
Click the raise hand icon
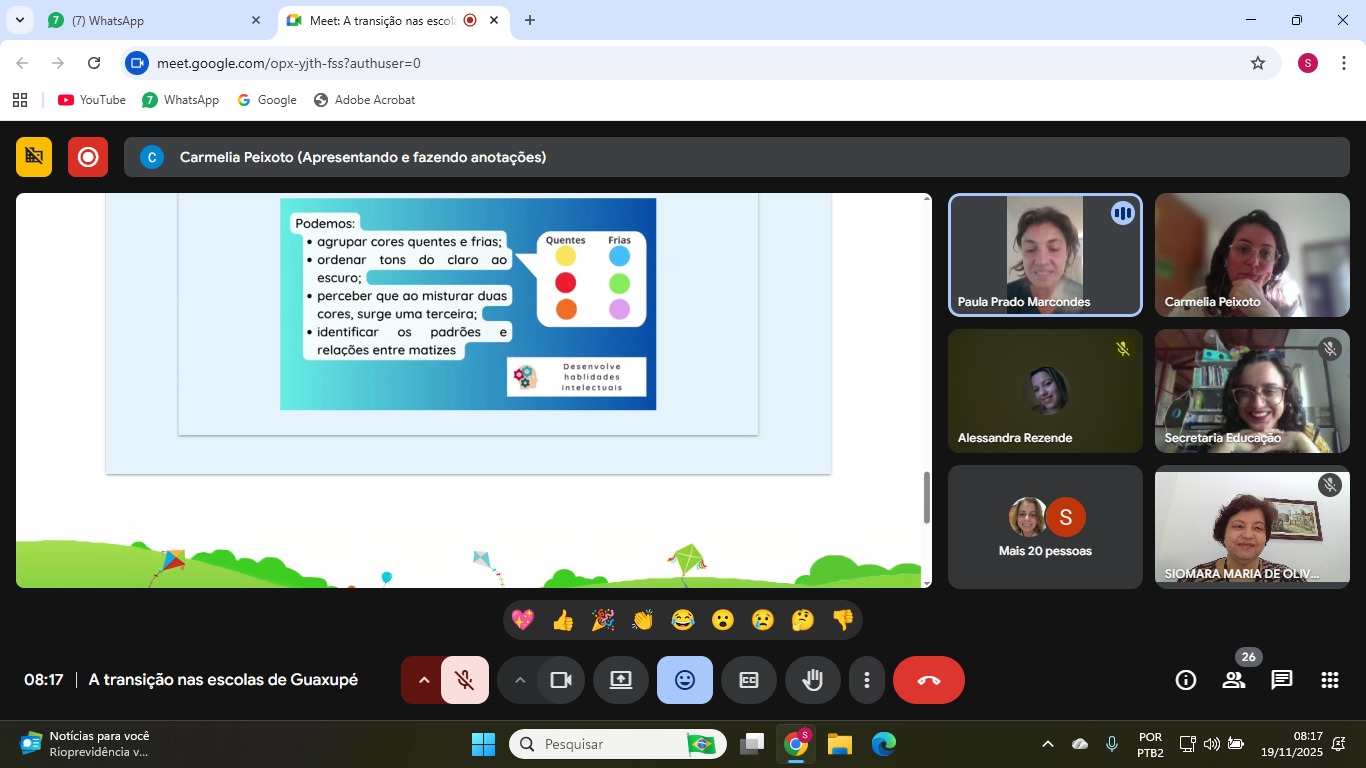(812, 680)
